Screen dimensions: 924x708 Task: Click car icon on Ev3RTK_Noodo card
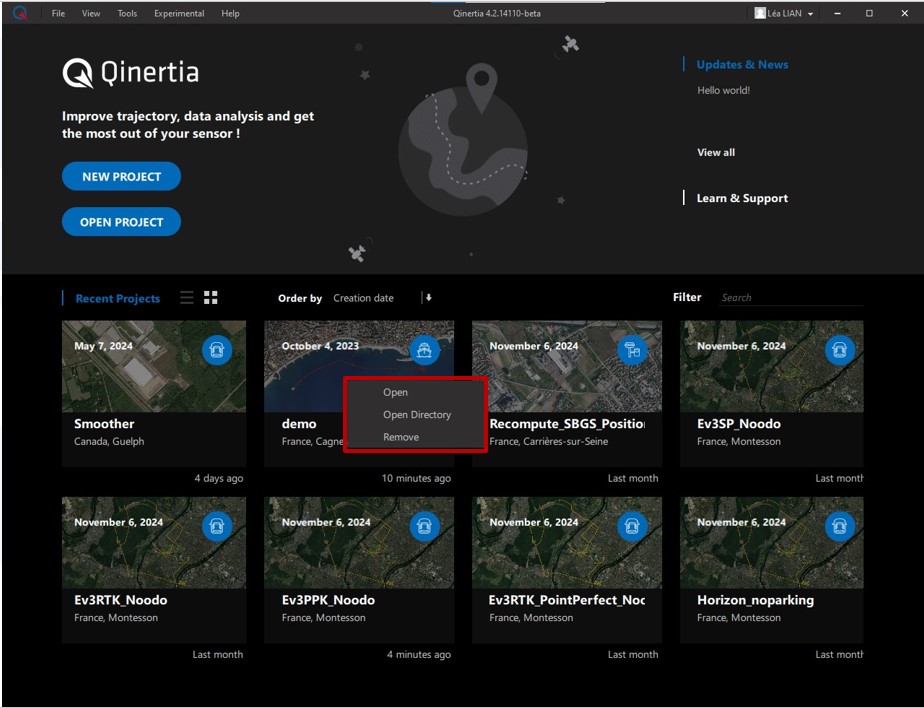click(217, 526)
